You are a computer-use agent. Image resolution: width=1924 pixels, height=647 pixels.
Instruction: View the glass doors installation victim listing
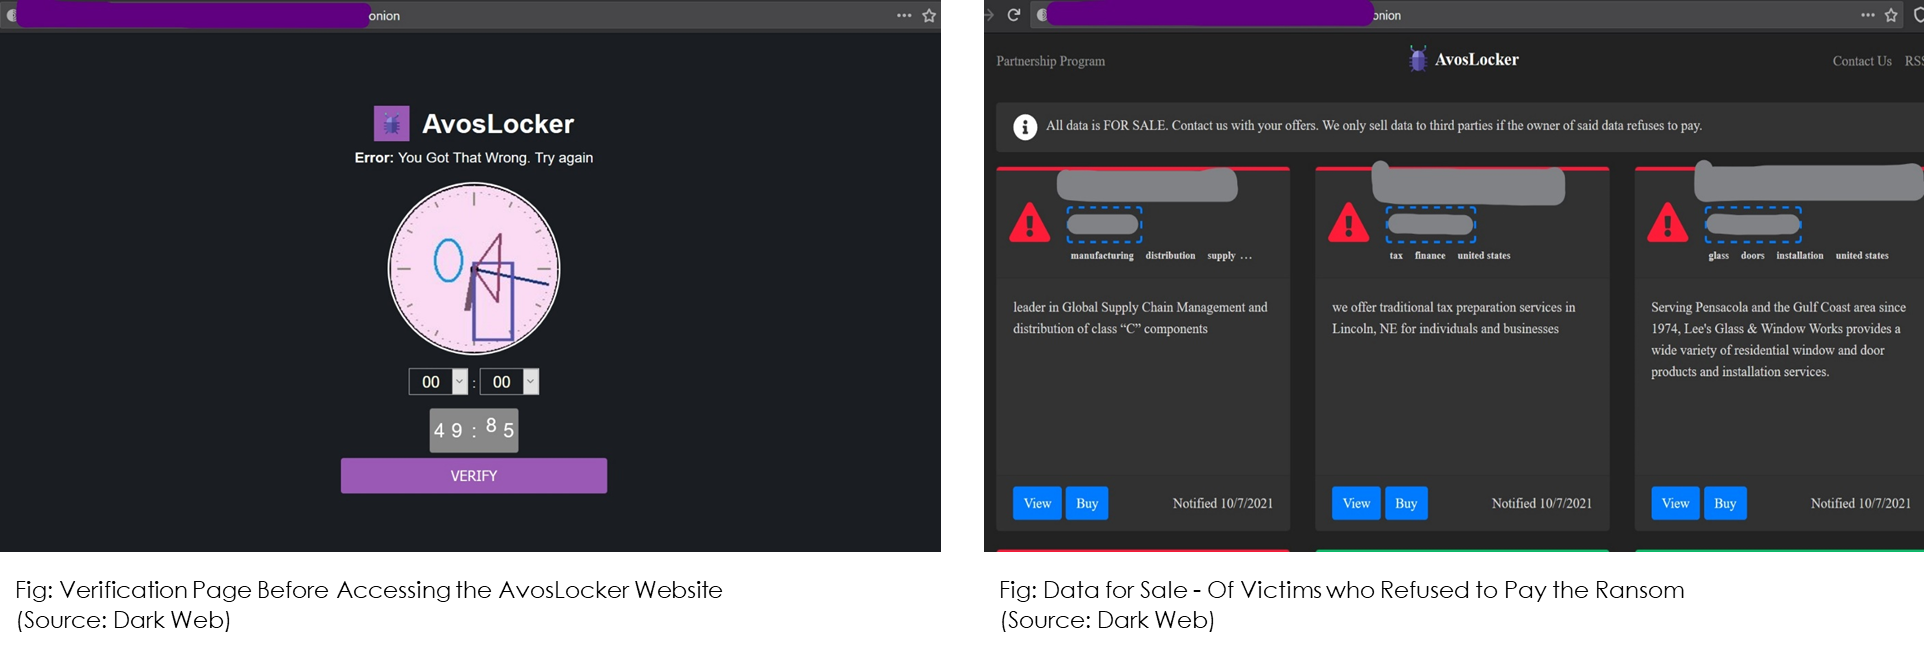1675,503
